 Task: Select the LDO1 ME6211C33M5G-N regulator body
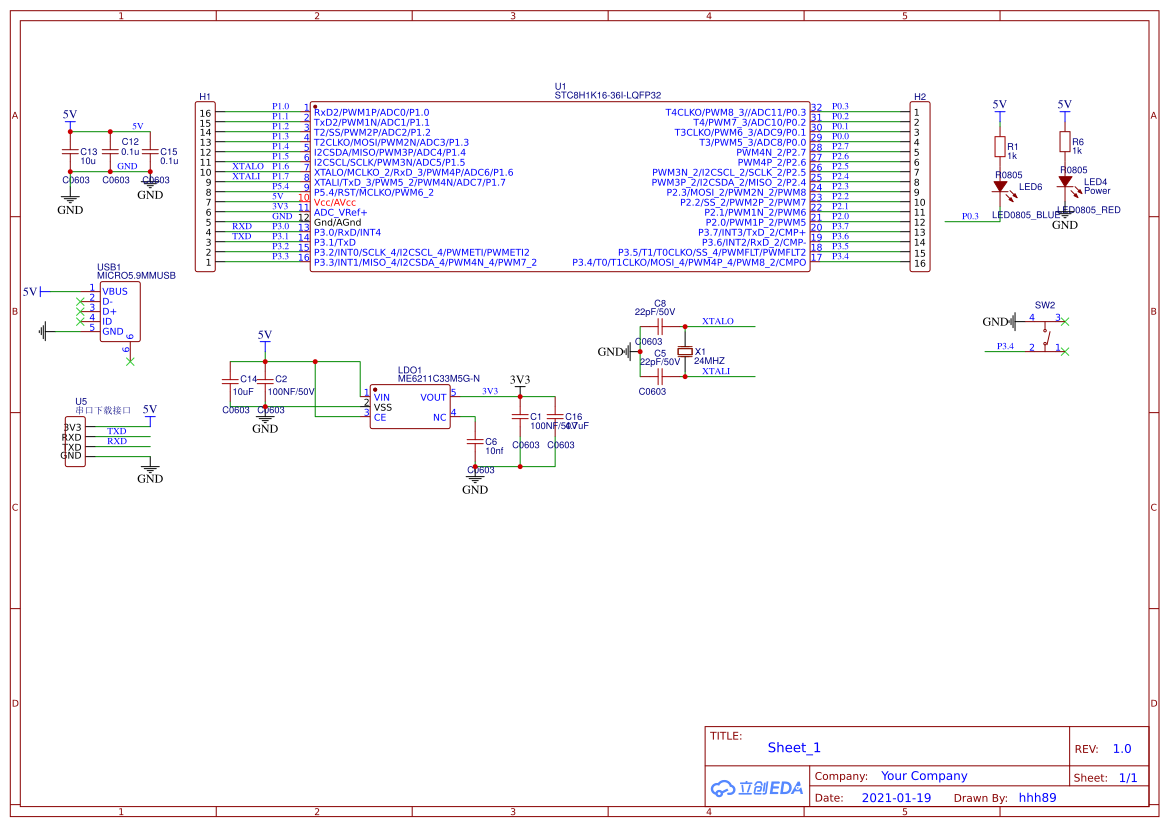click(409, 407)
